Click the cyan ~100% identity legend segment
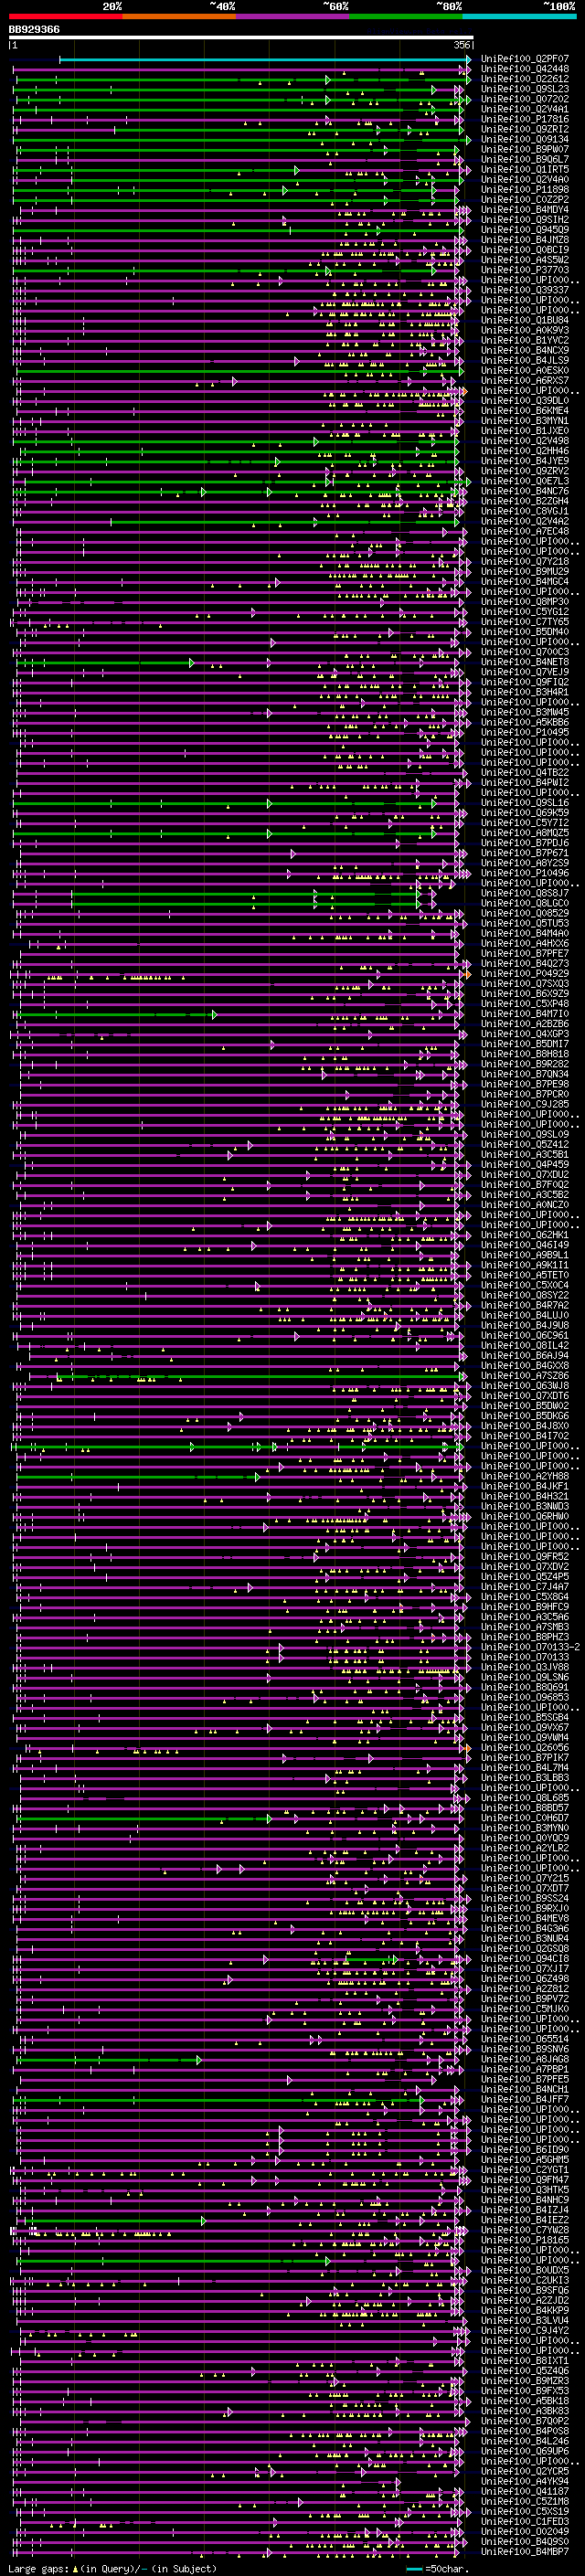Viewport: 585px width, 2576px height. (x=519, y=16)
